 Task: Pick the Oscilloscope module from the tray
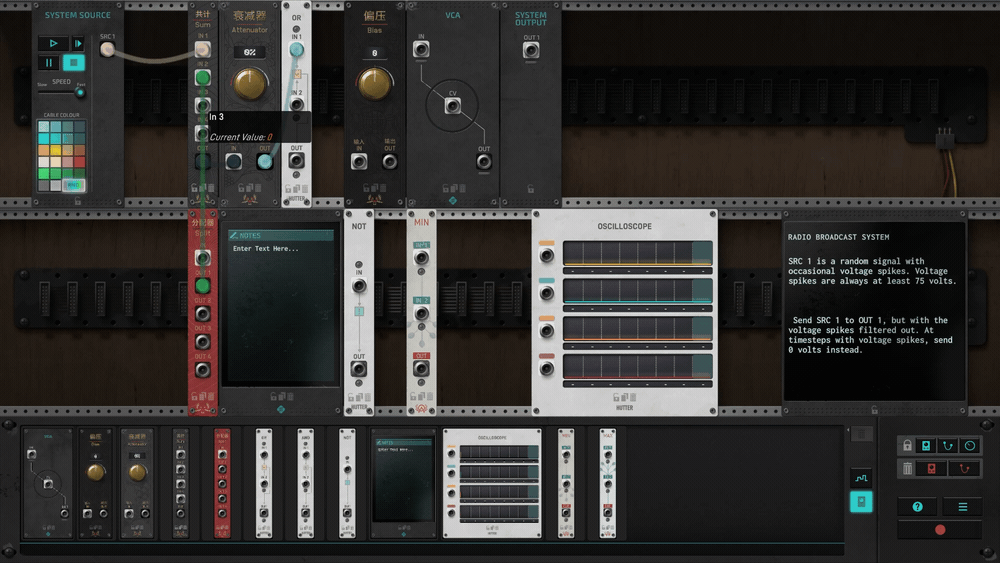[492, 483]
